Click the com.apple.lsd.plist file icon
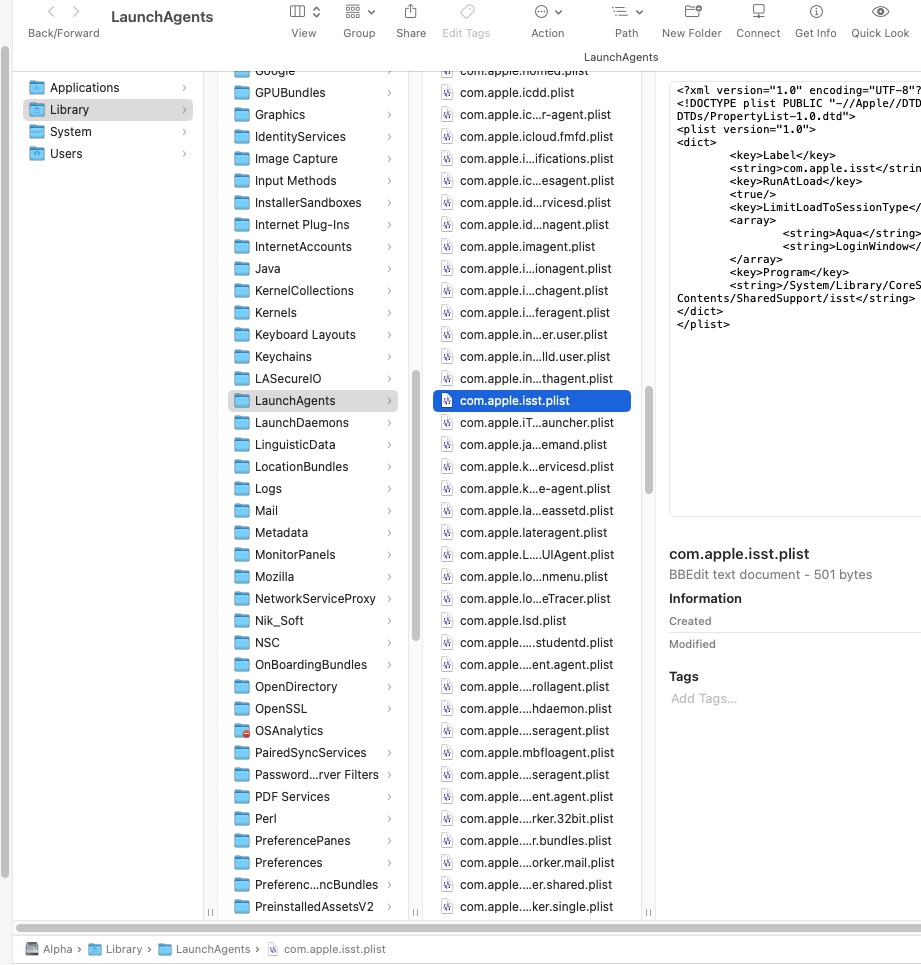 (447, 621)
